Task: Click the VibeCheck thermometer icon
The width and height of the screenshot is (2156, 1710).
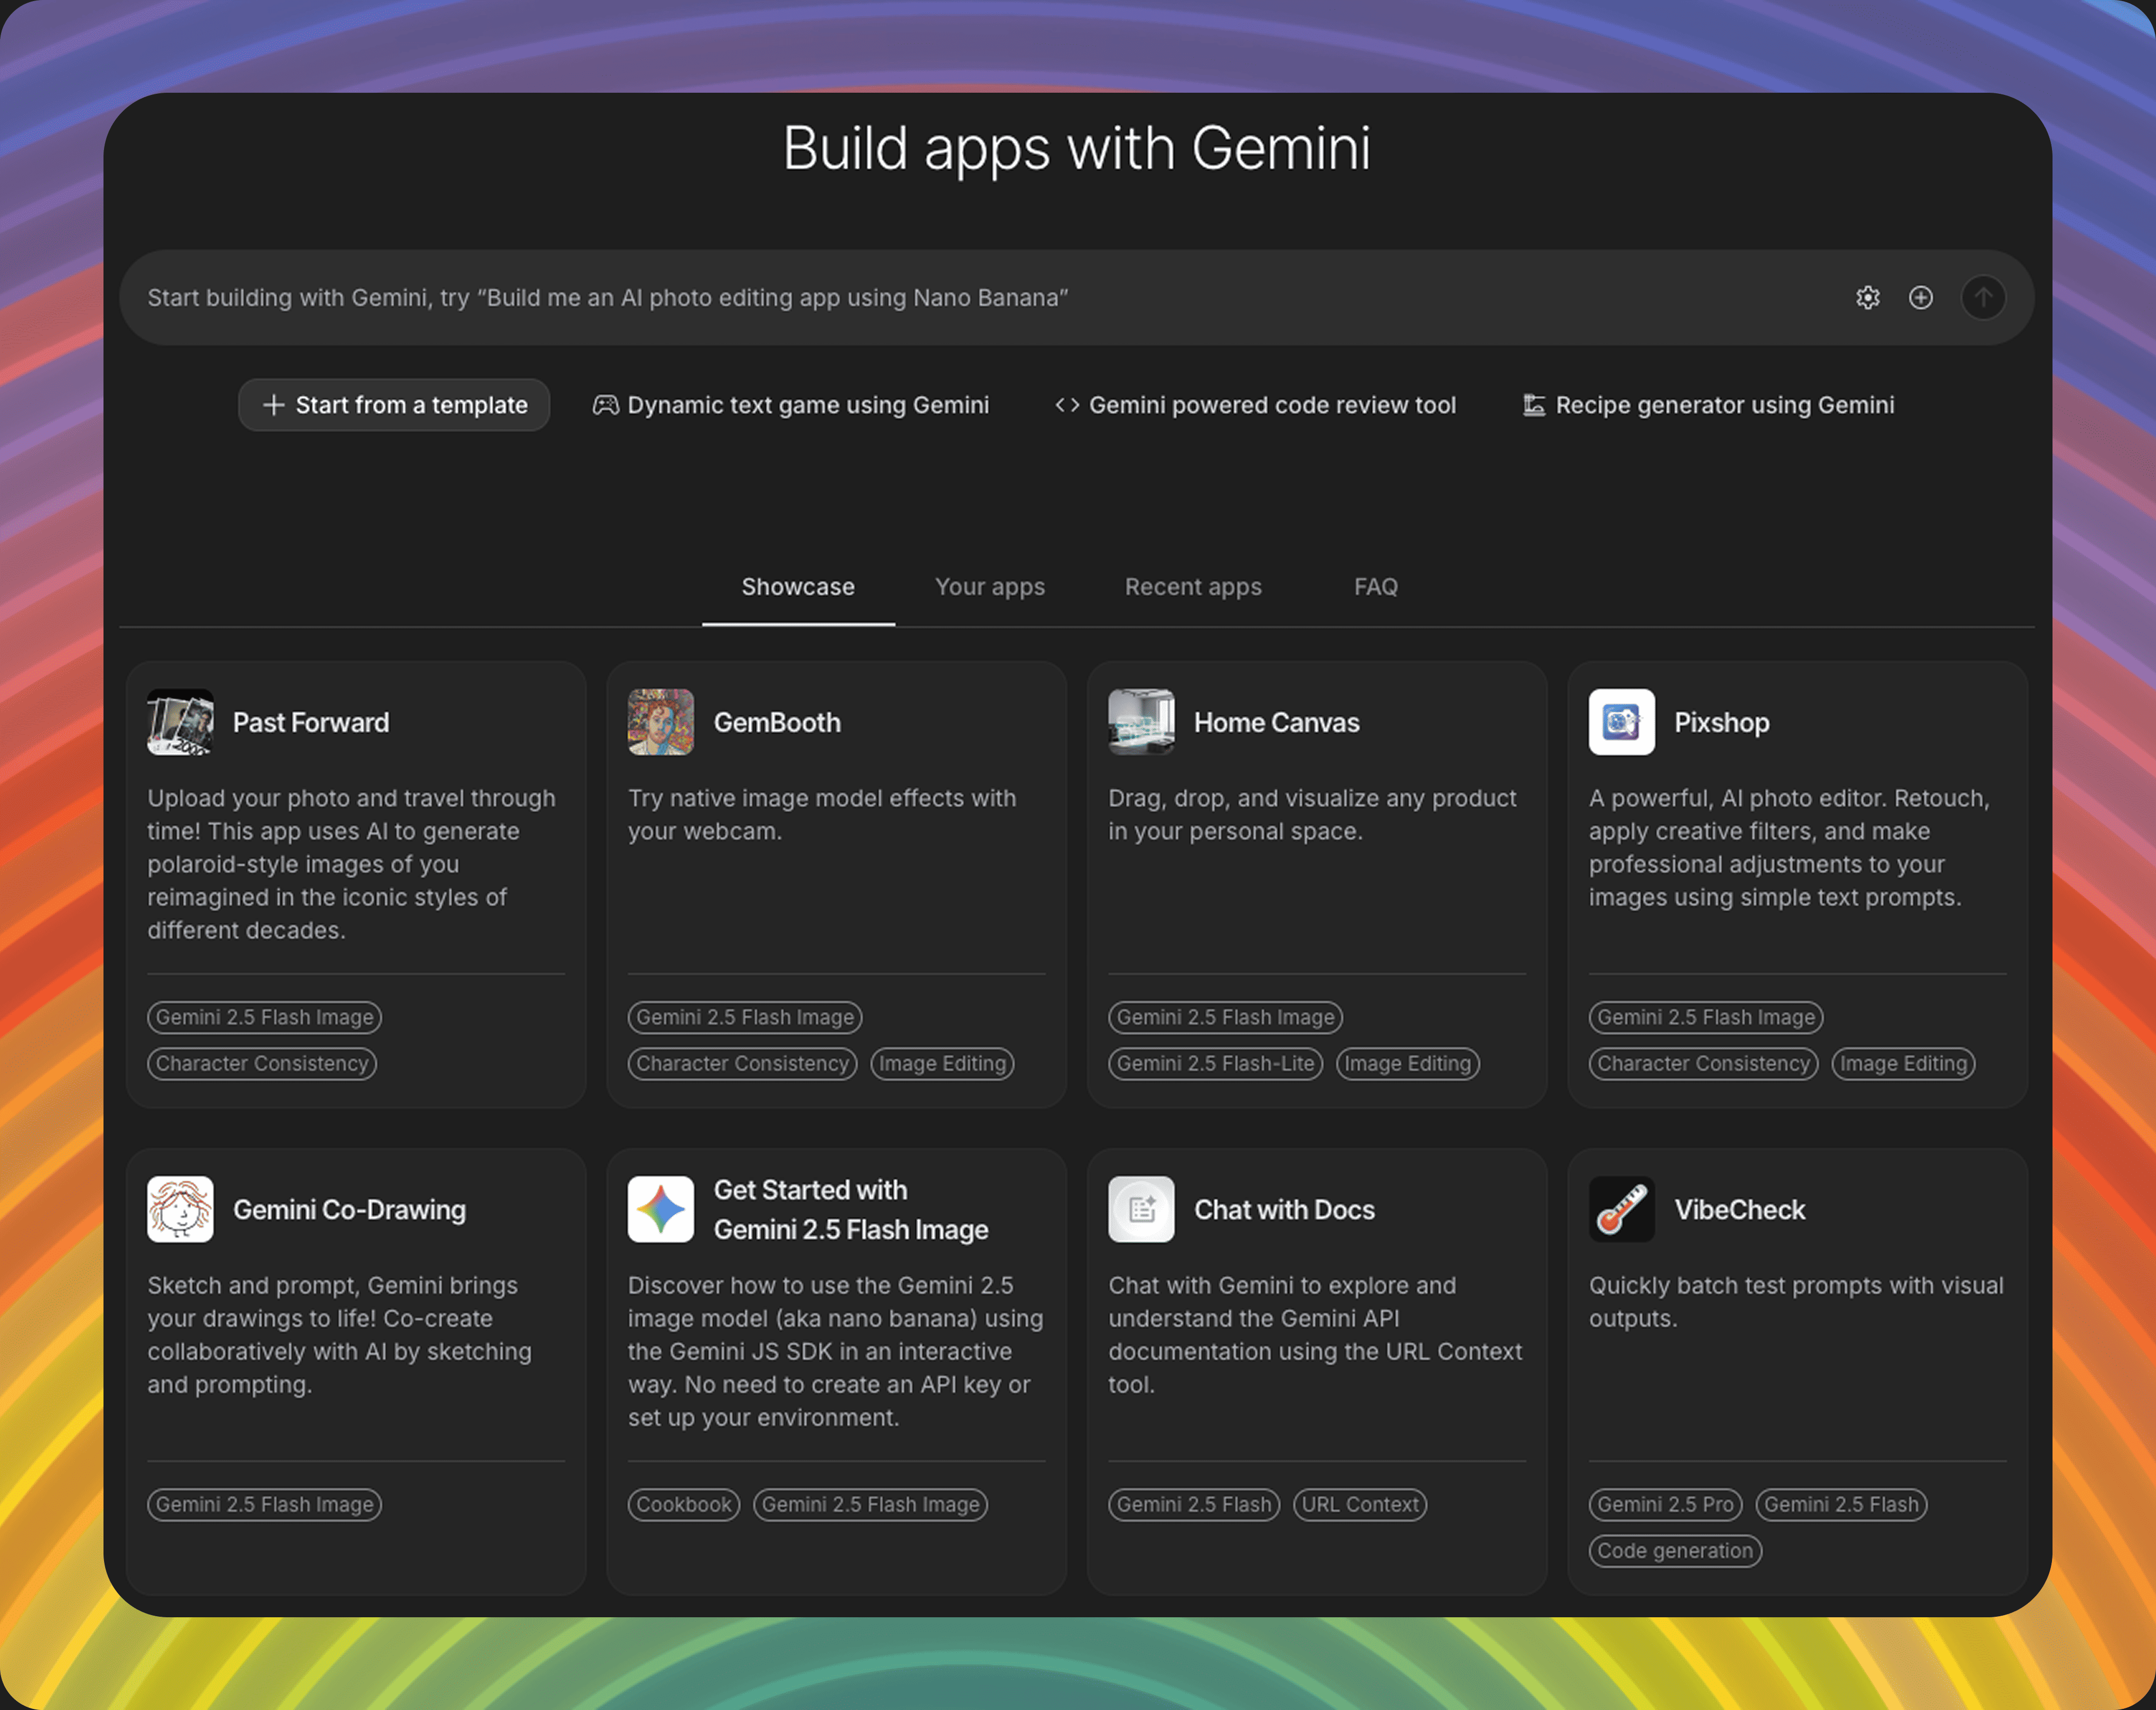Action: coord(1621,1209)
